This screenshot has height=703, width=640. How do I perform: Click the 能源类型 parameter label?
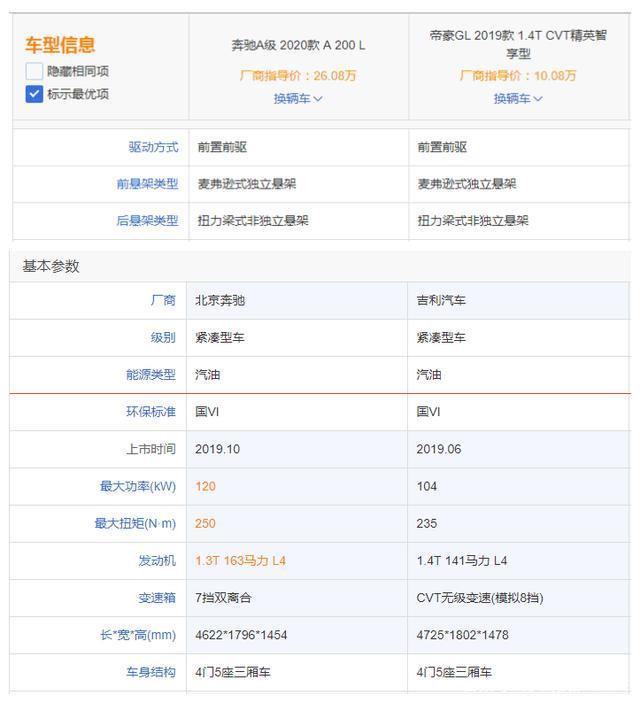coord(151,375)
